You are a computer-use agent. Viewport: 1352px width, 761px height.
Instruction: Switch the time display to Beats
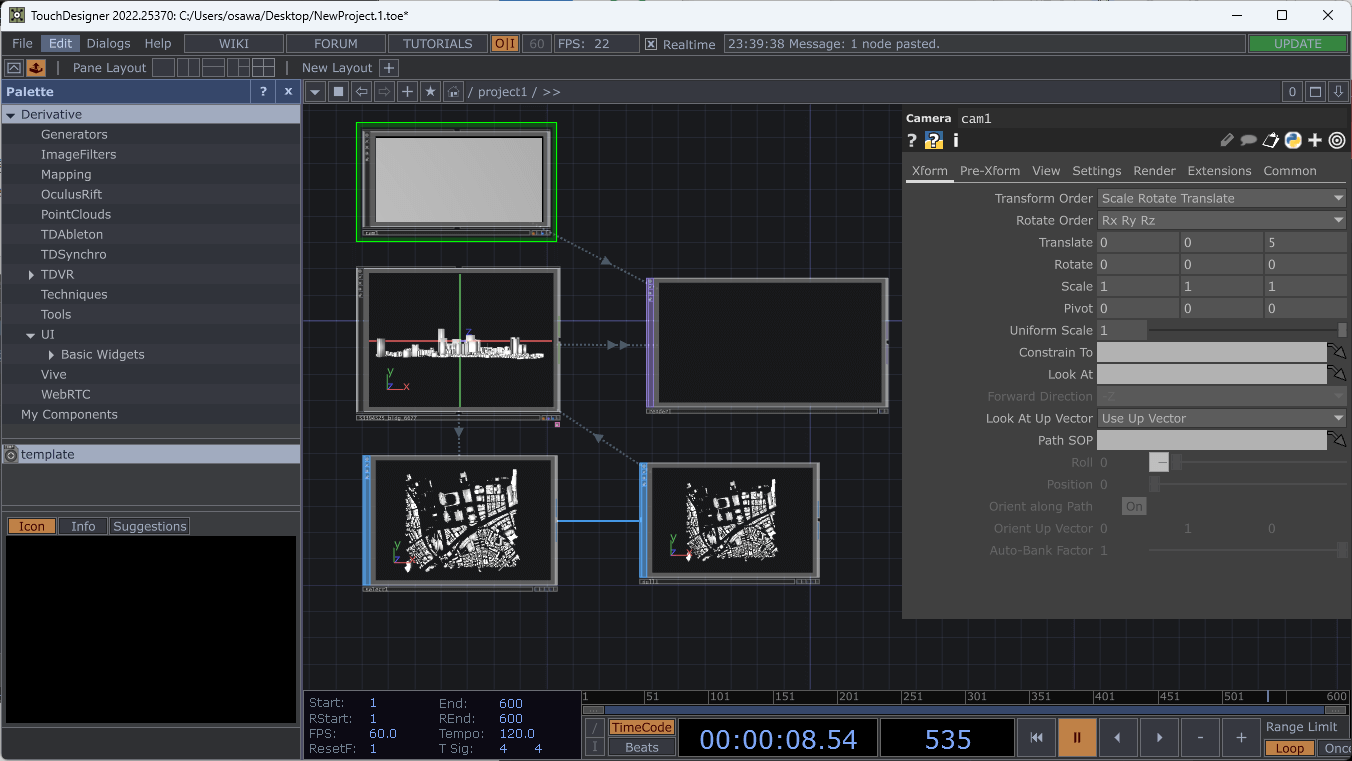pos(641,746)
